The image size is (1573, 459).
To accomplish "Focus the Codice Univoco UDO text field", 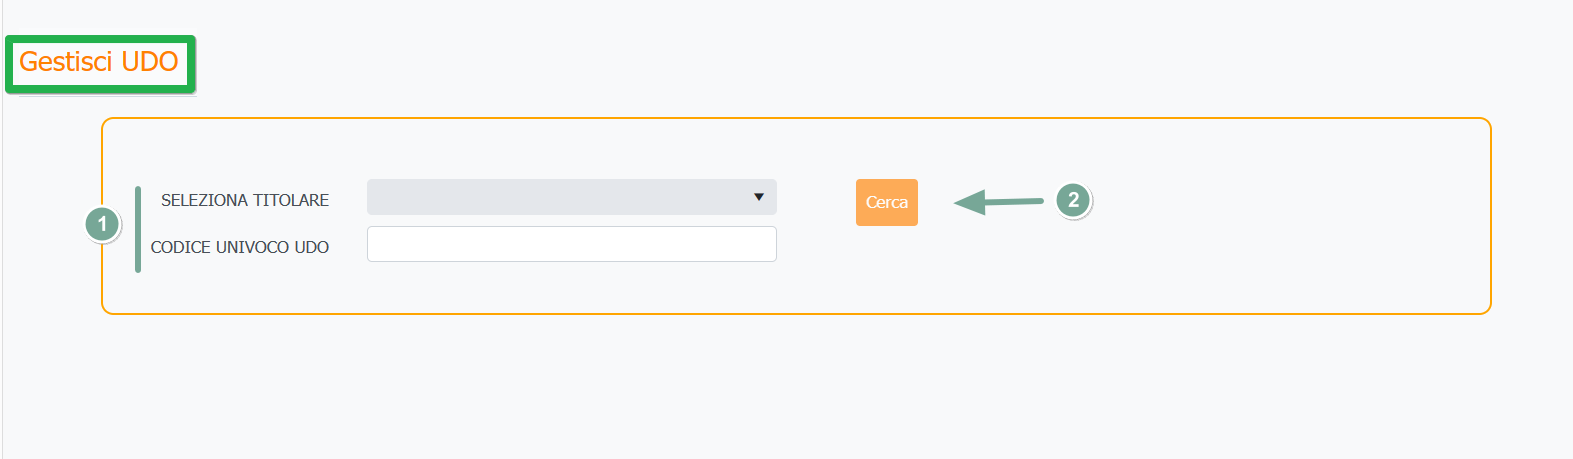I will tap(571, 244).
